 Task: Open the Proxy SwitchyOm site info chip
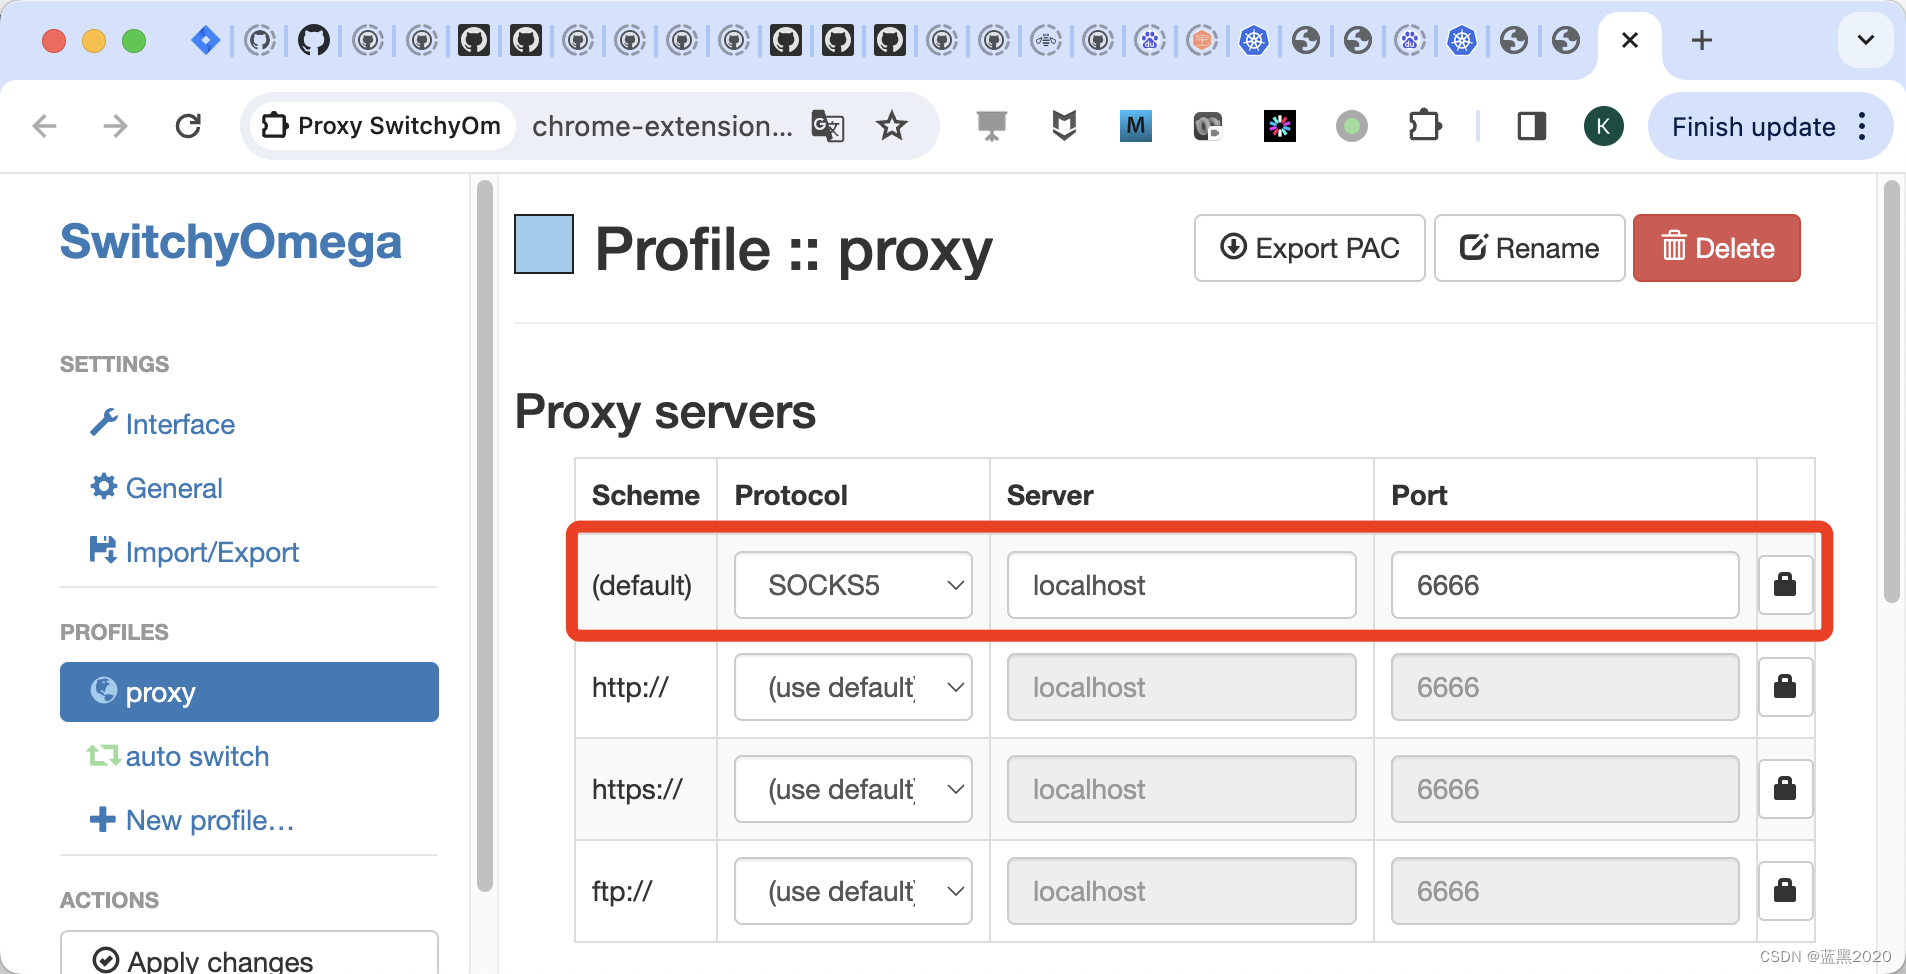(x=381, y=126)
